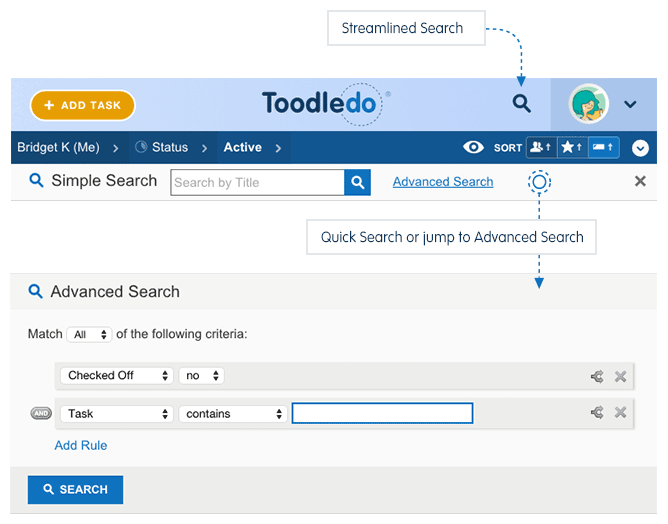Screen dimensions: 668x524
Task: Select the Bridget K (Me) breadcrumb
Action: [58, 148]
